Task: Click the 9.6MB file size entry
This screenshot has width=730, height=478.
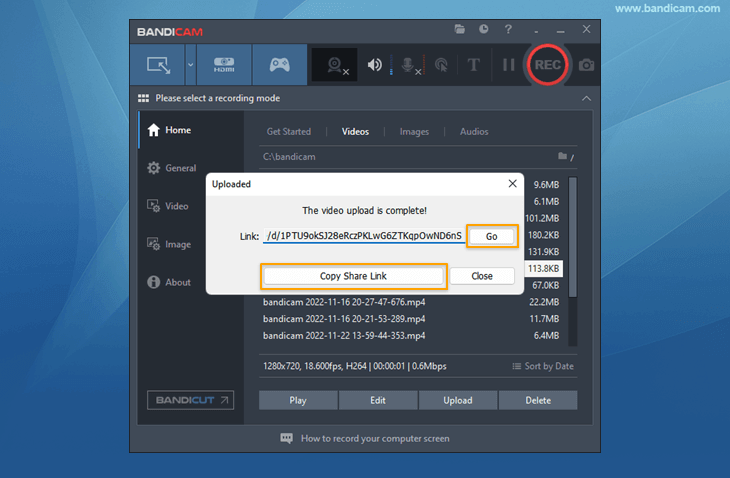Action: point(546,185)
